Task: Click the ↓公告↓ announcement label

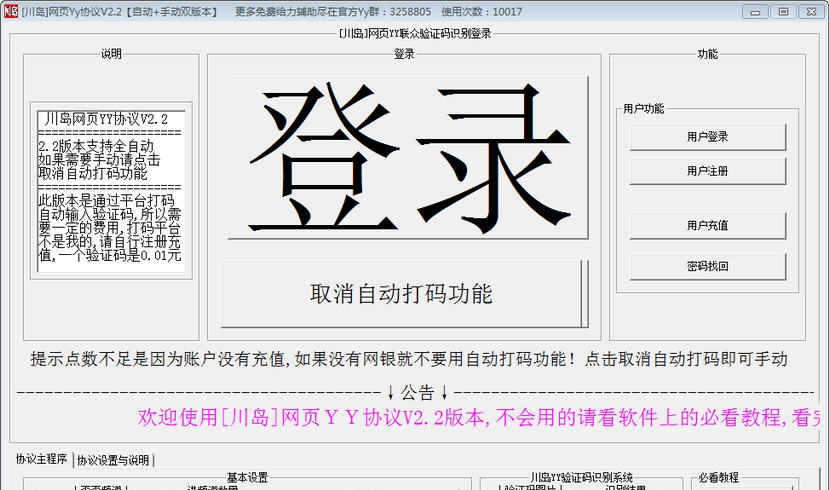Action: [x=417, y=392]
